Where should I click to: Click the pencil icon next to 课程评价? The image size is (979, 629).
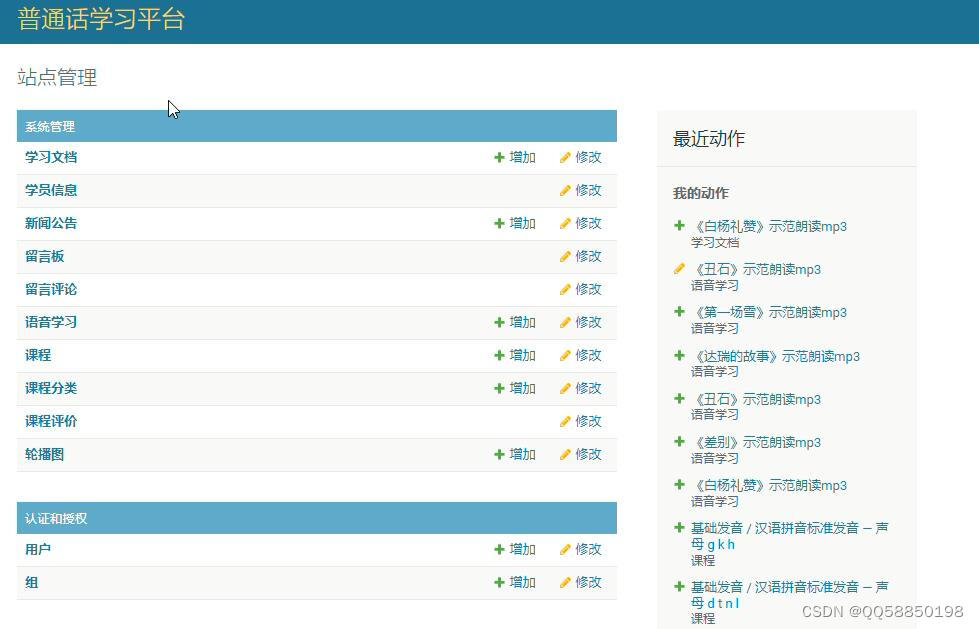tap(565, 421)
